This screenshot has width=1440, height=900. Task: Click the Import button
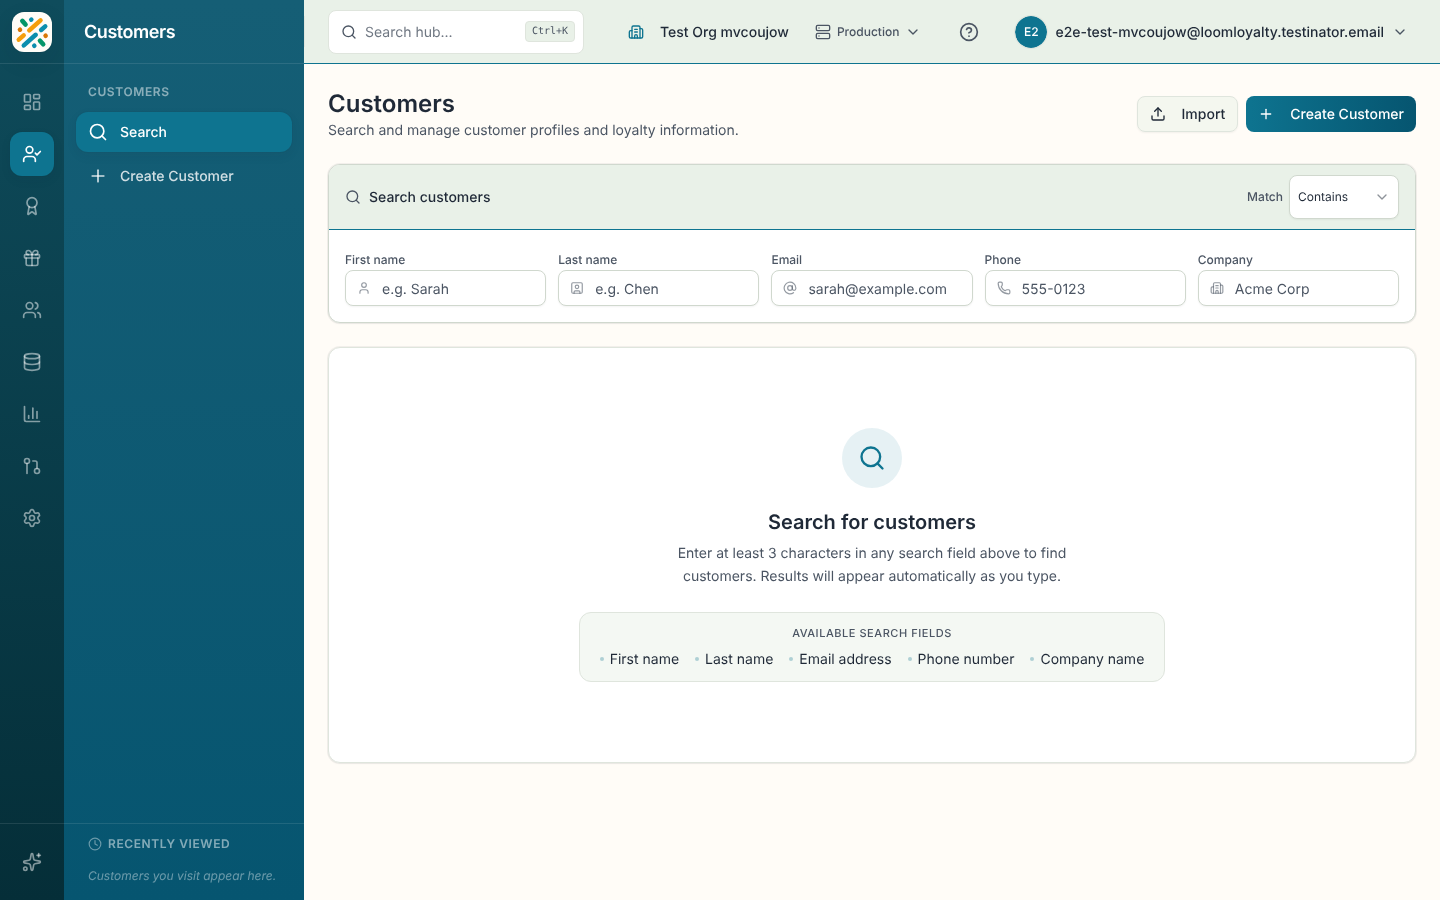point(1187,114)
